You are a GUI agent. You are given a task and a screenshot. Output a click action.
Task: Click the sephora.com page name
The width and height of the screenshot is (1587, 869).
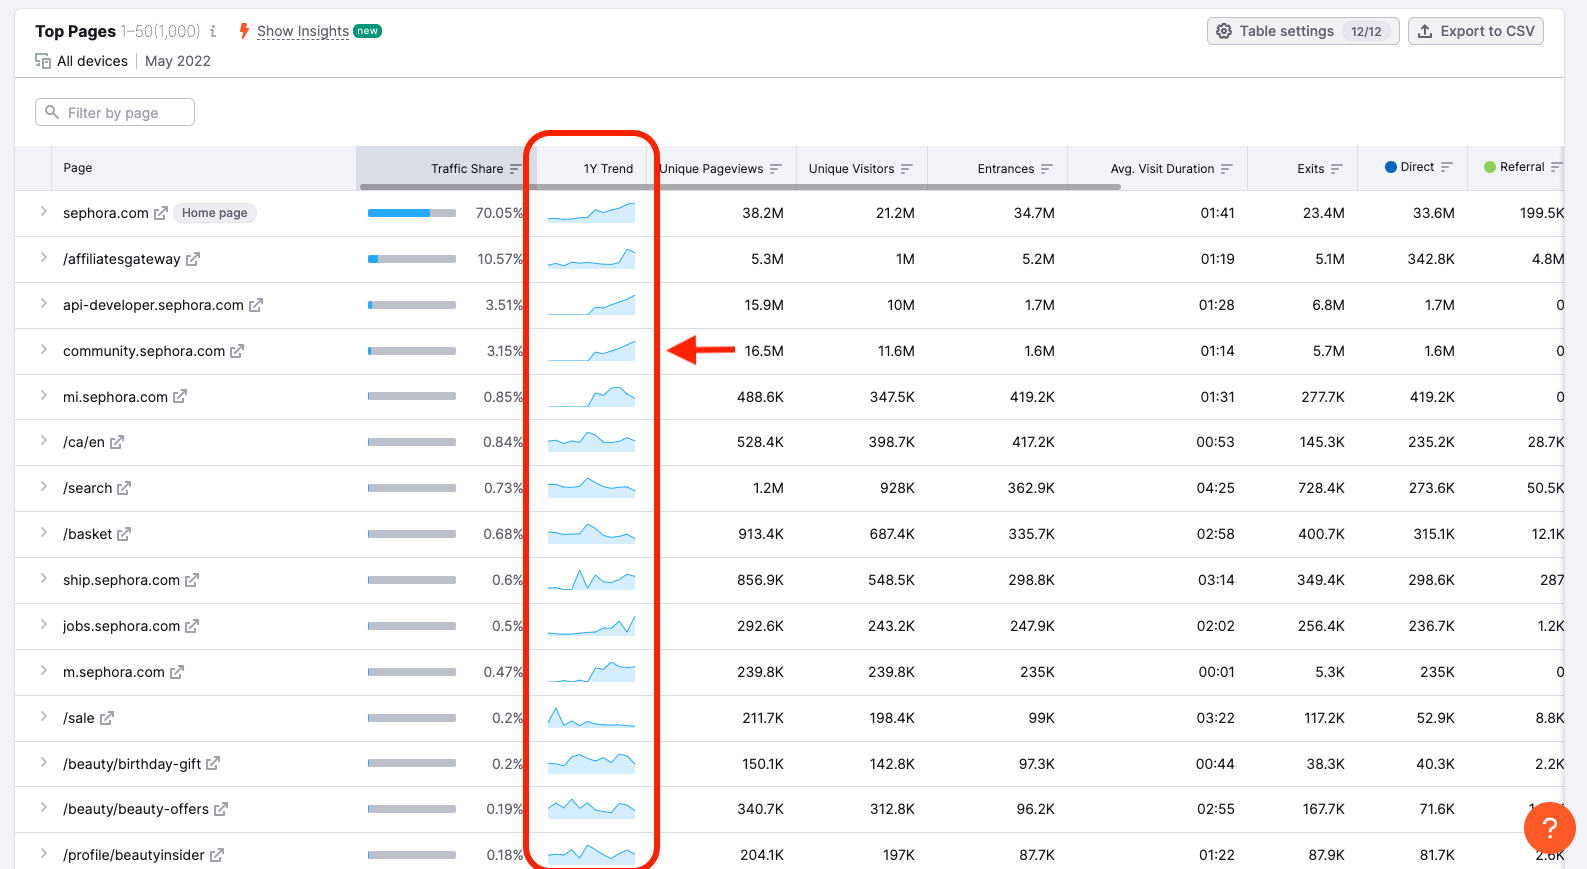click(106, 213)
